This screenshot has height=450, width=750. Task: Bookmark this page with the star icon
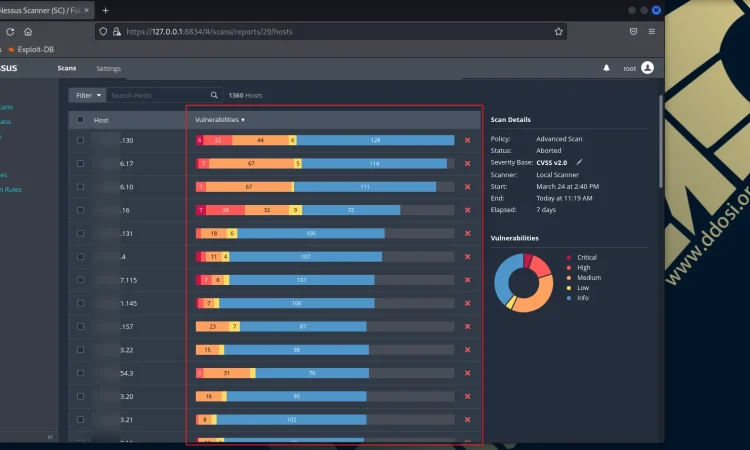(558, 32)
